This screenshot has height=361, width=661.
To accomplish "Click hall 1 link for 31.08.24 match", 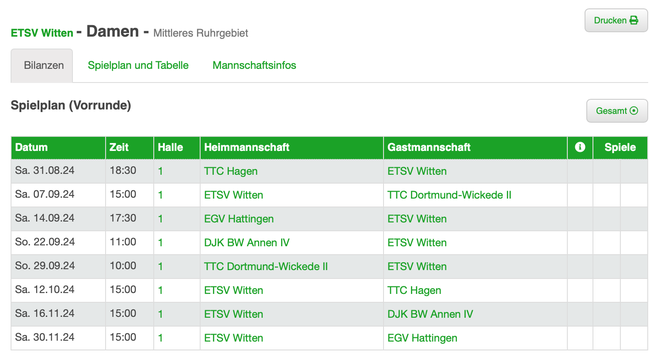I will click(x=161, y=171).
